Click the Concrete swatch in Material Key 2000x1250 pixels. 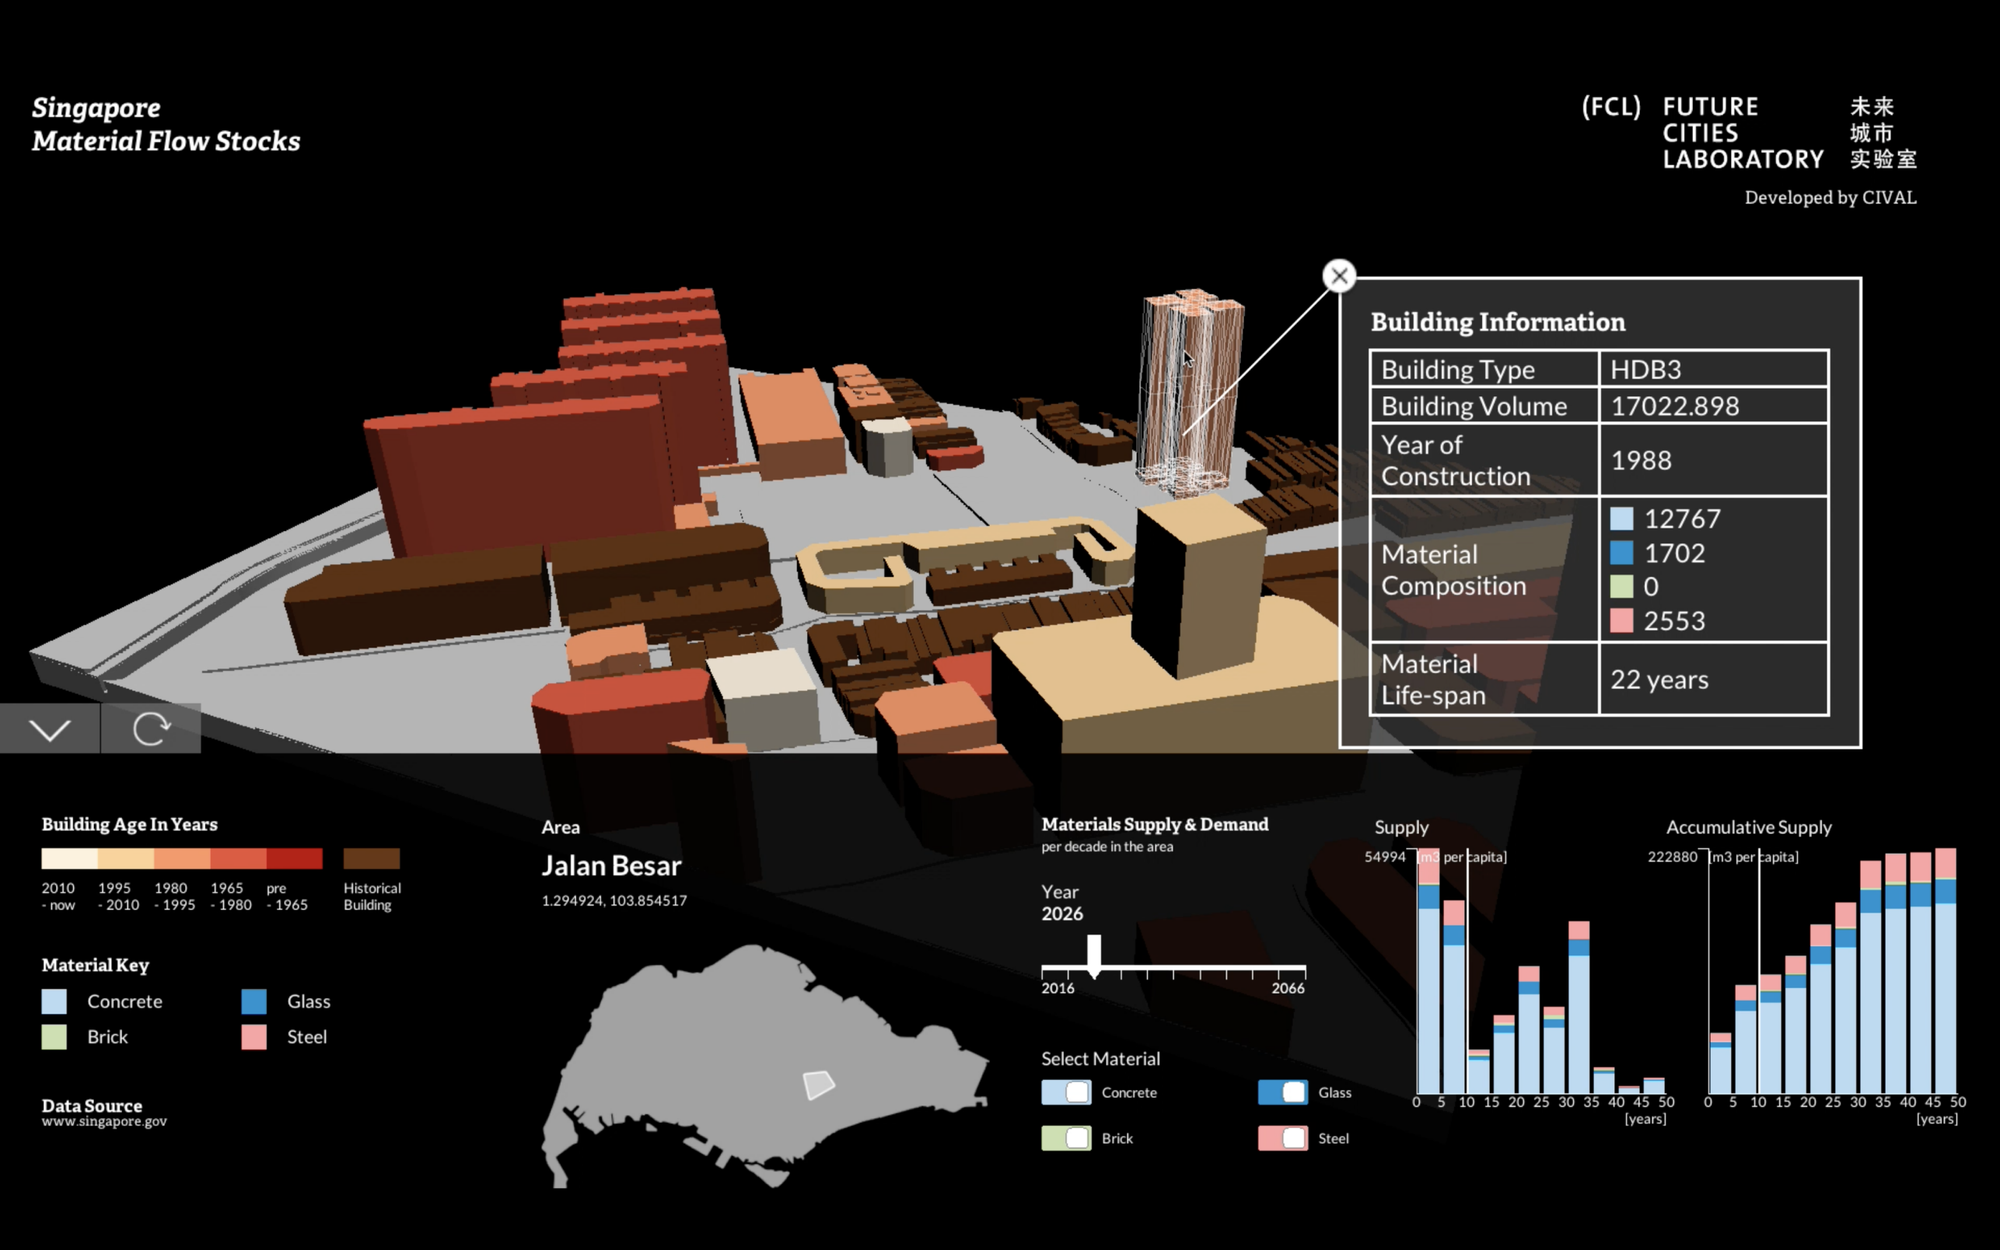point(54,1001)
